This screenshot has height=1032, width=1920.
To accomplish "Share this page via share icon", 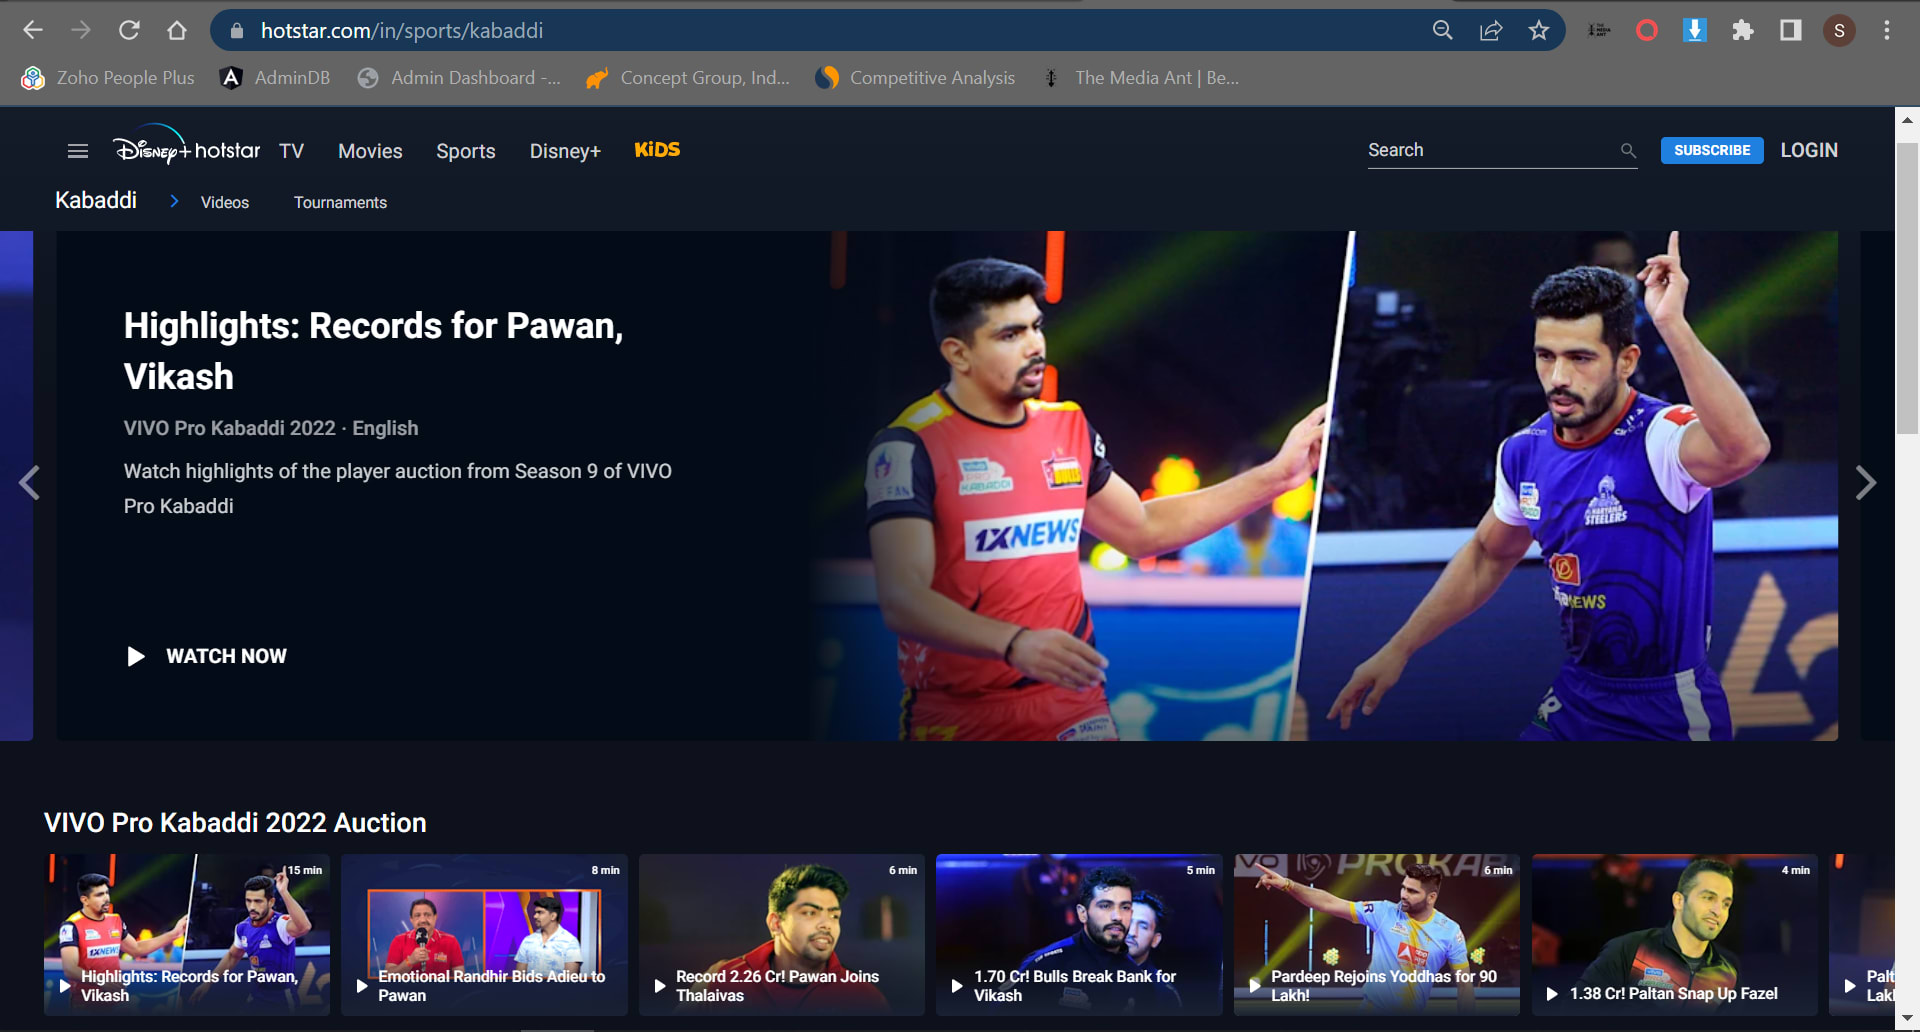I will (1491, 30).
